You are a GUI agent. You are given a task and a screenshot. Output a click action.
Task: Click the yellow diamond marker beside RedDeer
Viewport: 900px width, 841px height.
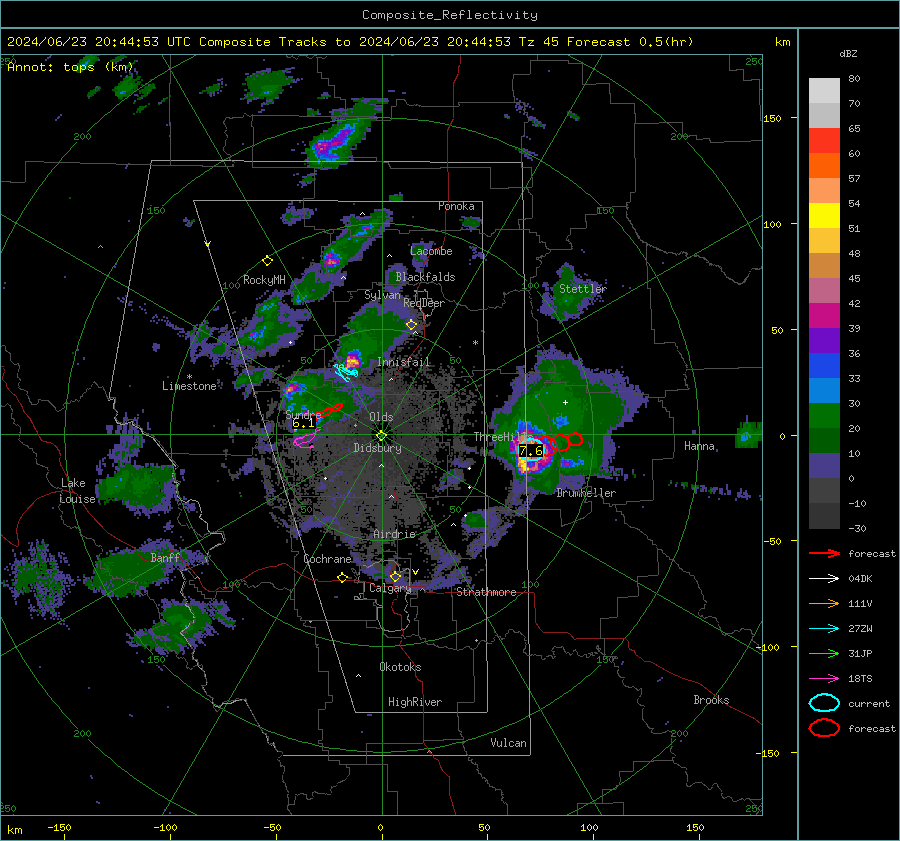(x=411, y=325)
